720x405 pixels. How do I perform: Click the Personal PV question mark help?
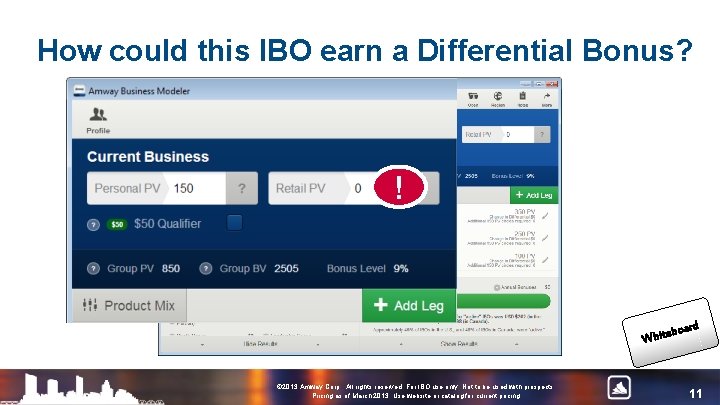(242, 188)
